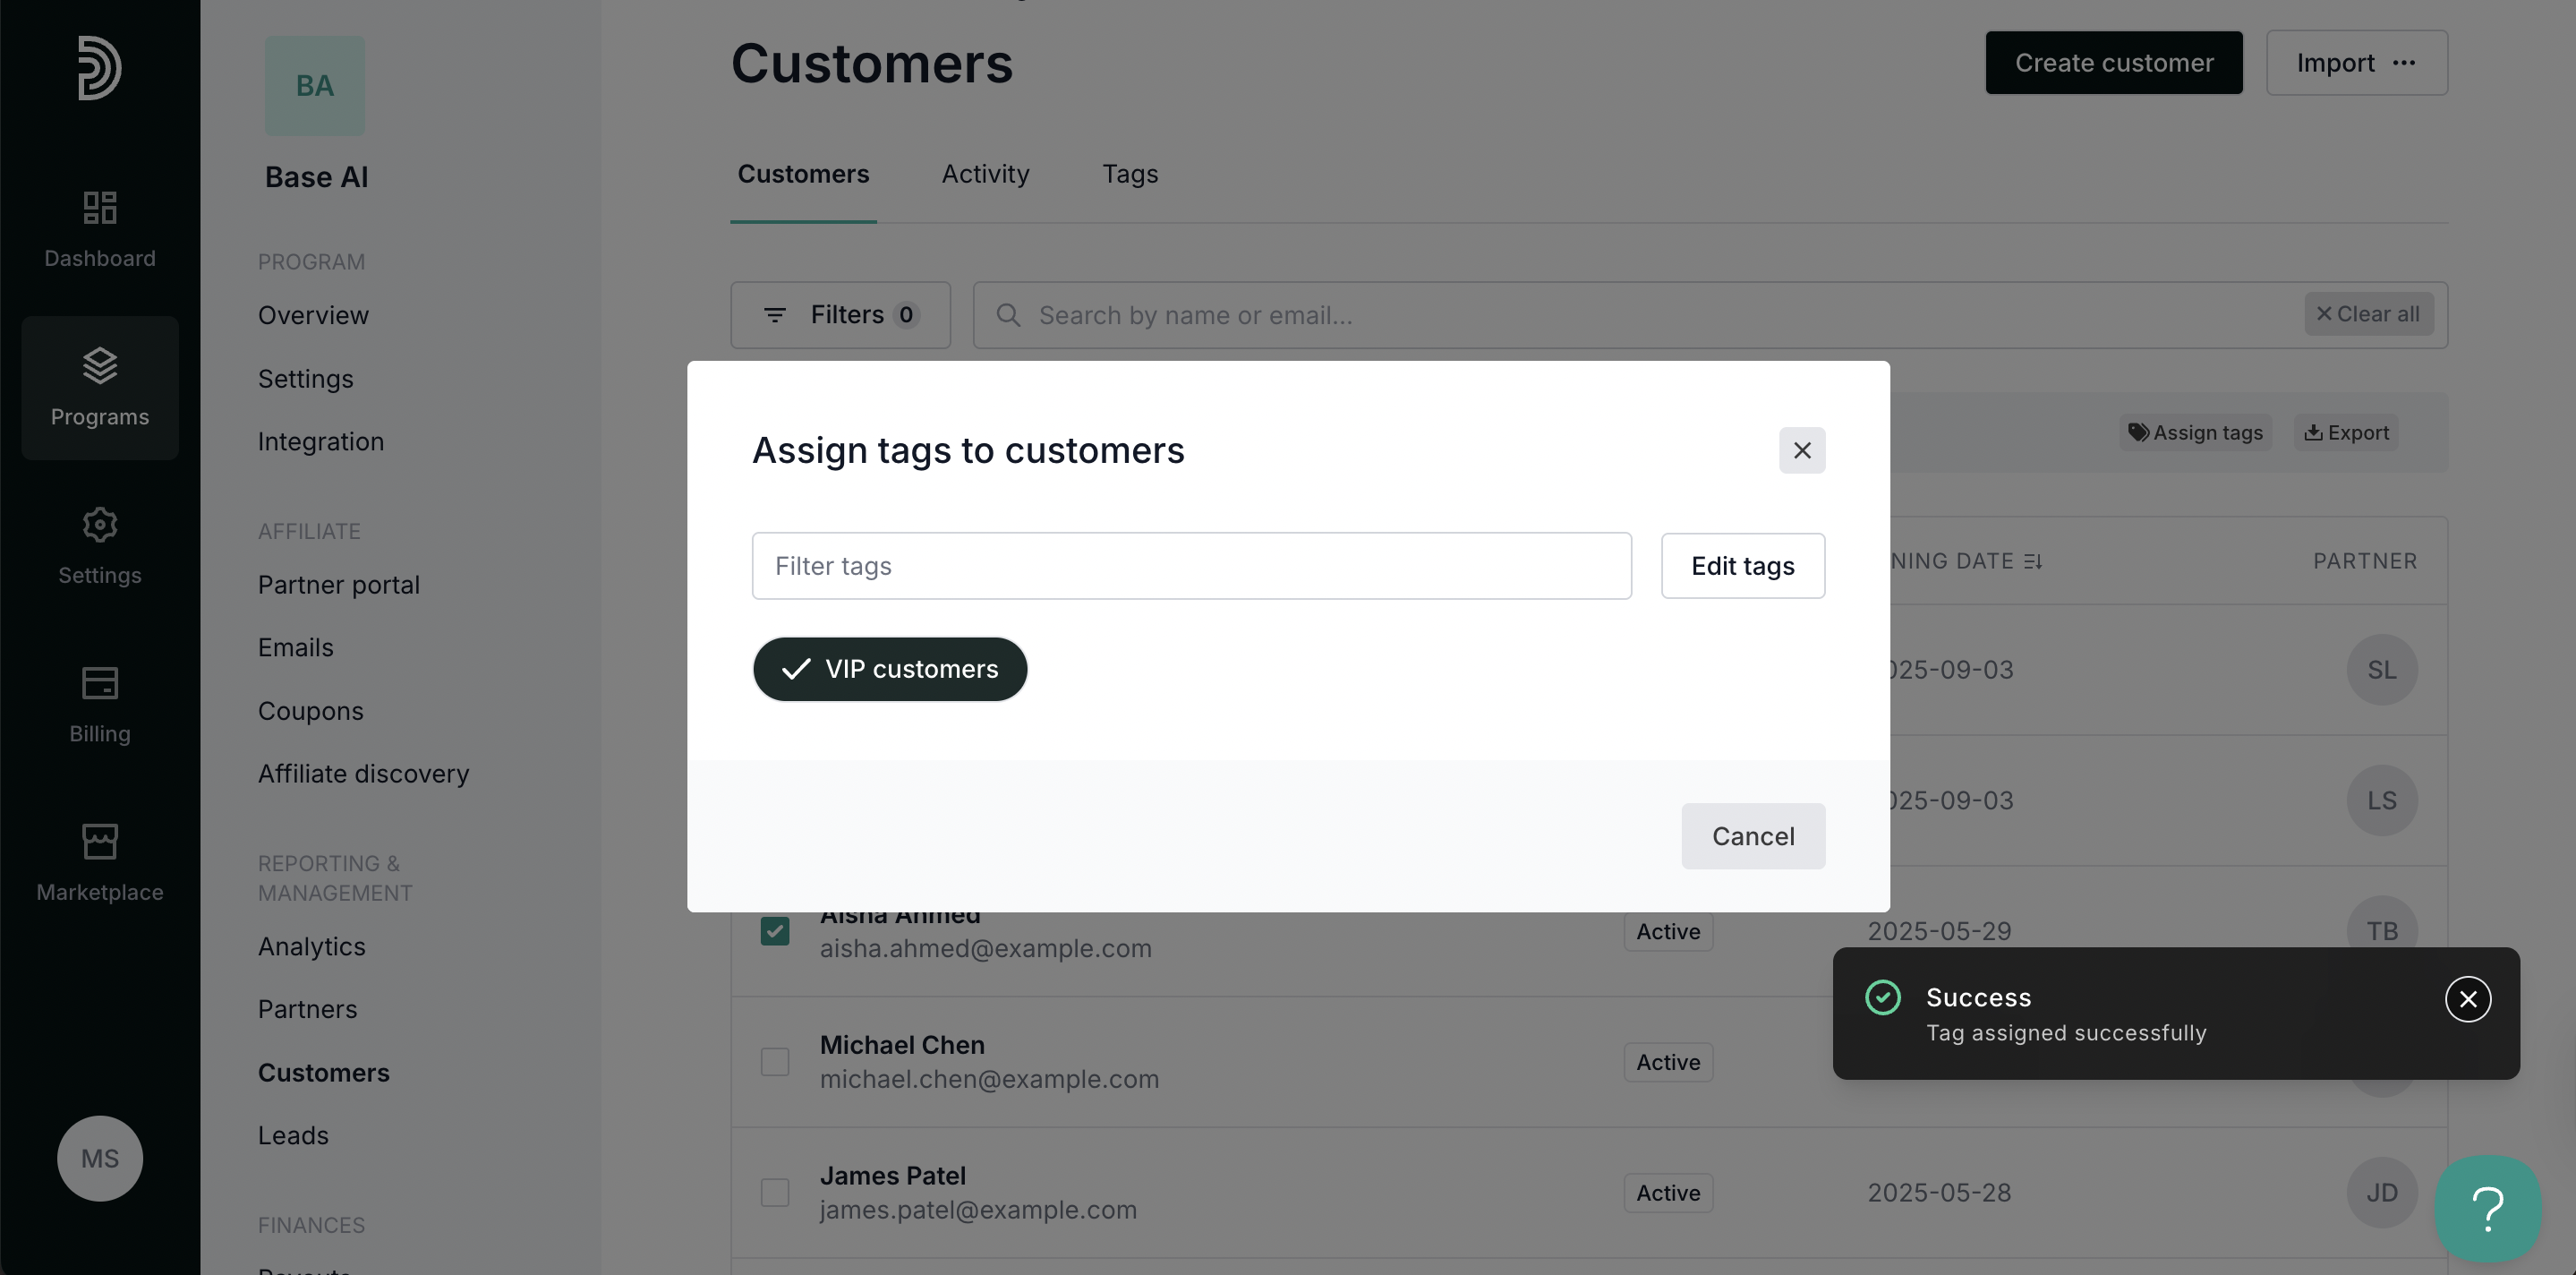Deselect the VIP customers tag chip
This screenshot has height=1275, width=2576.
point(889,669)
